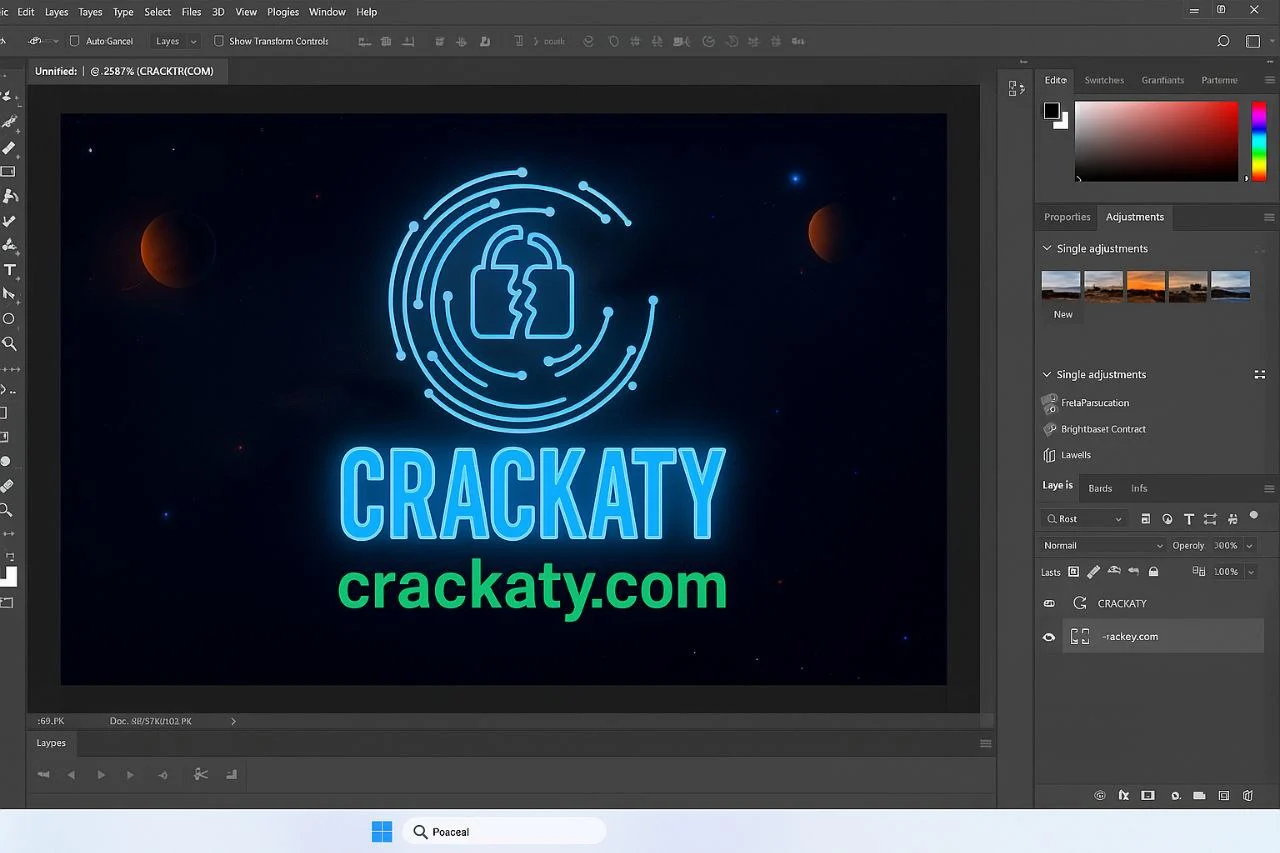Select the orange sunset adjustment preset thumbnail

1146,286
